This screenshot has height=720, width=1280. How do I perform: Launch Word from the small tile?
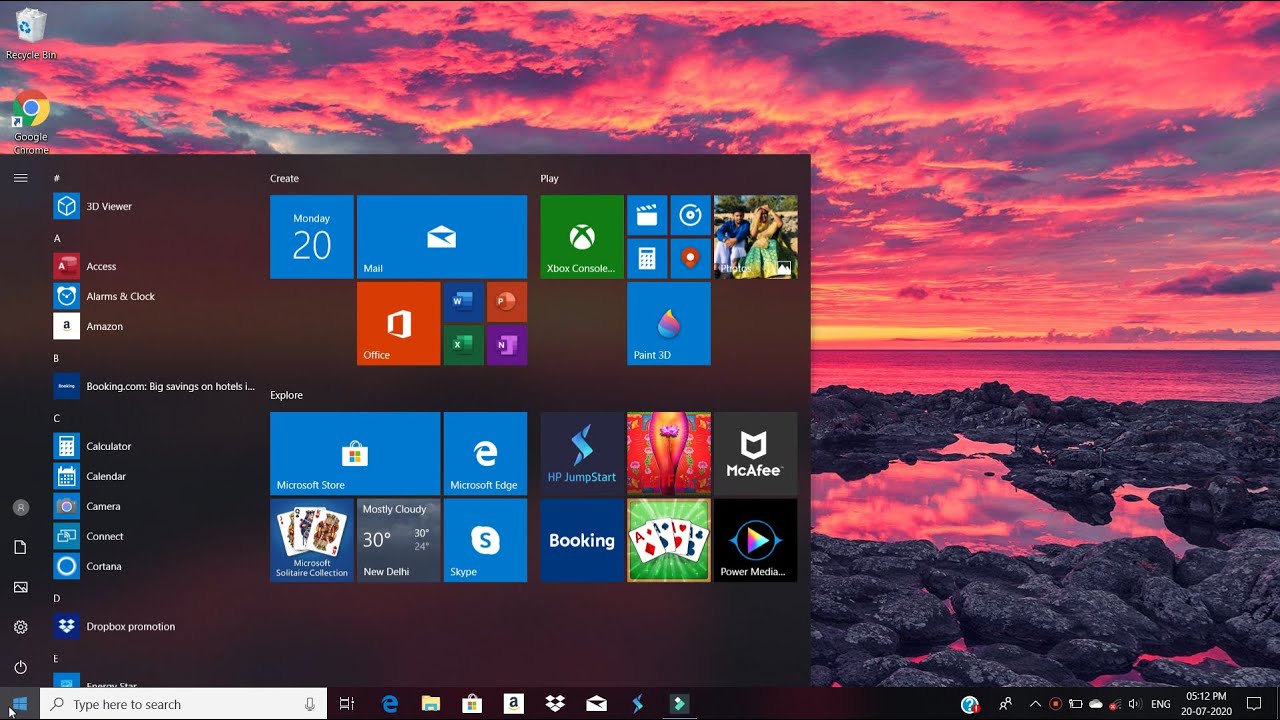[x=463, y=301]
